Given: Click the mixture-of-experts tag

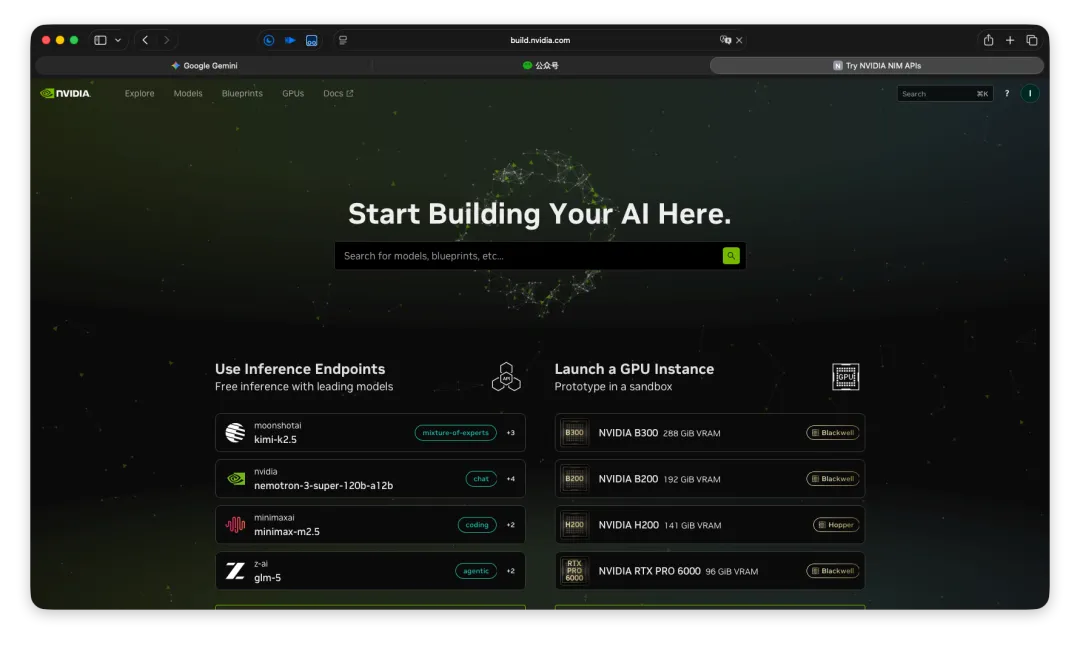Looking at the screenshot, I should point(455,433).
